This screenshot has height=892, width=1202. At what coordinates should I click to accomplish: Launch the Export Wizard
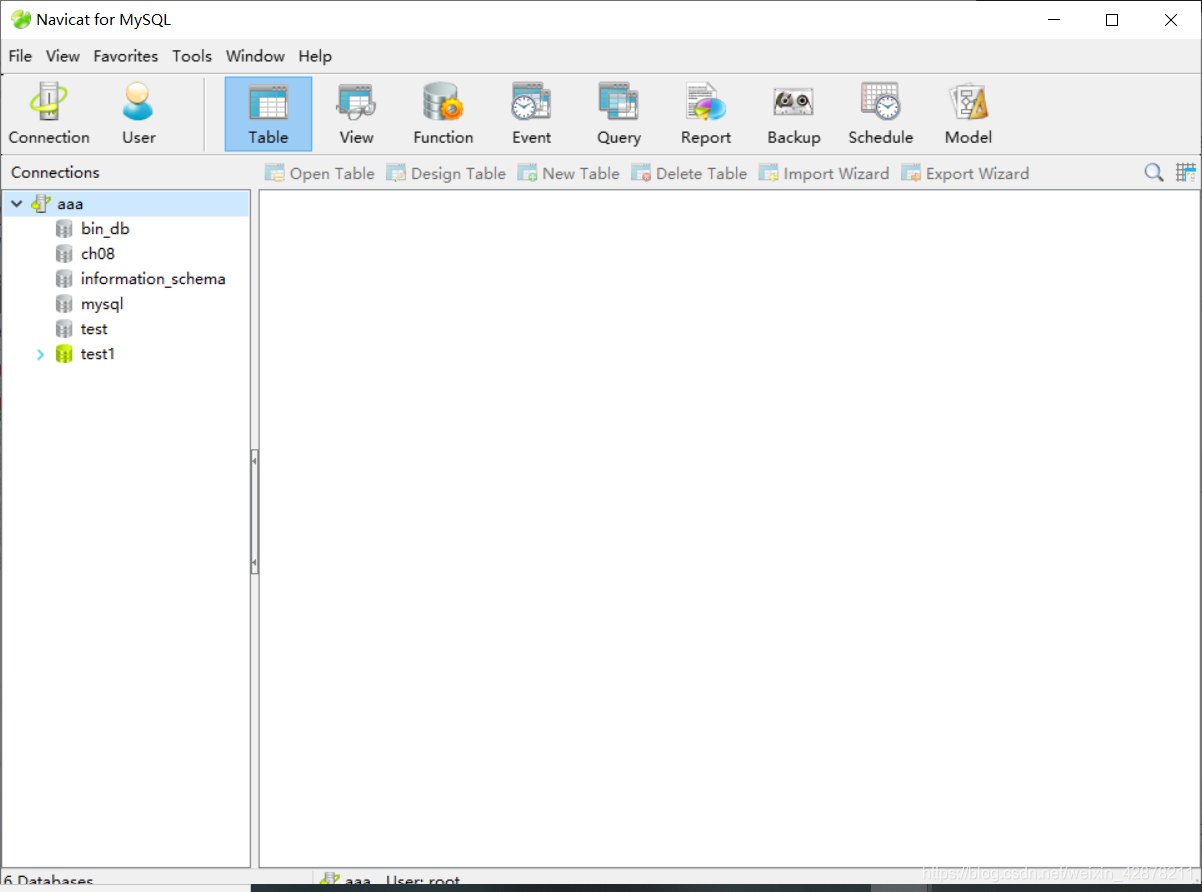[x=965, y=173]
